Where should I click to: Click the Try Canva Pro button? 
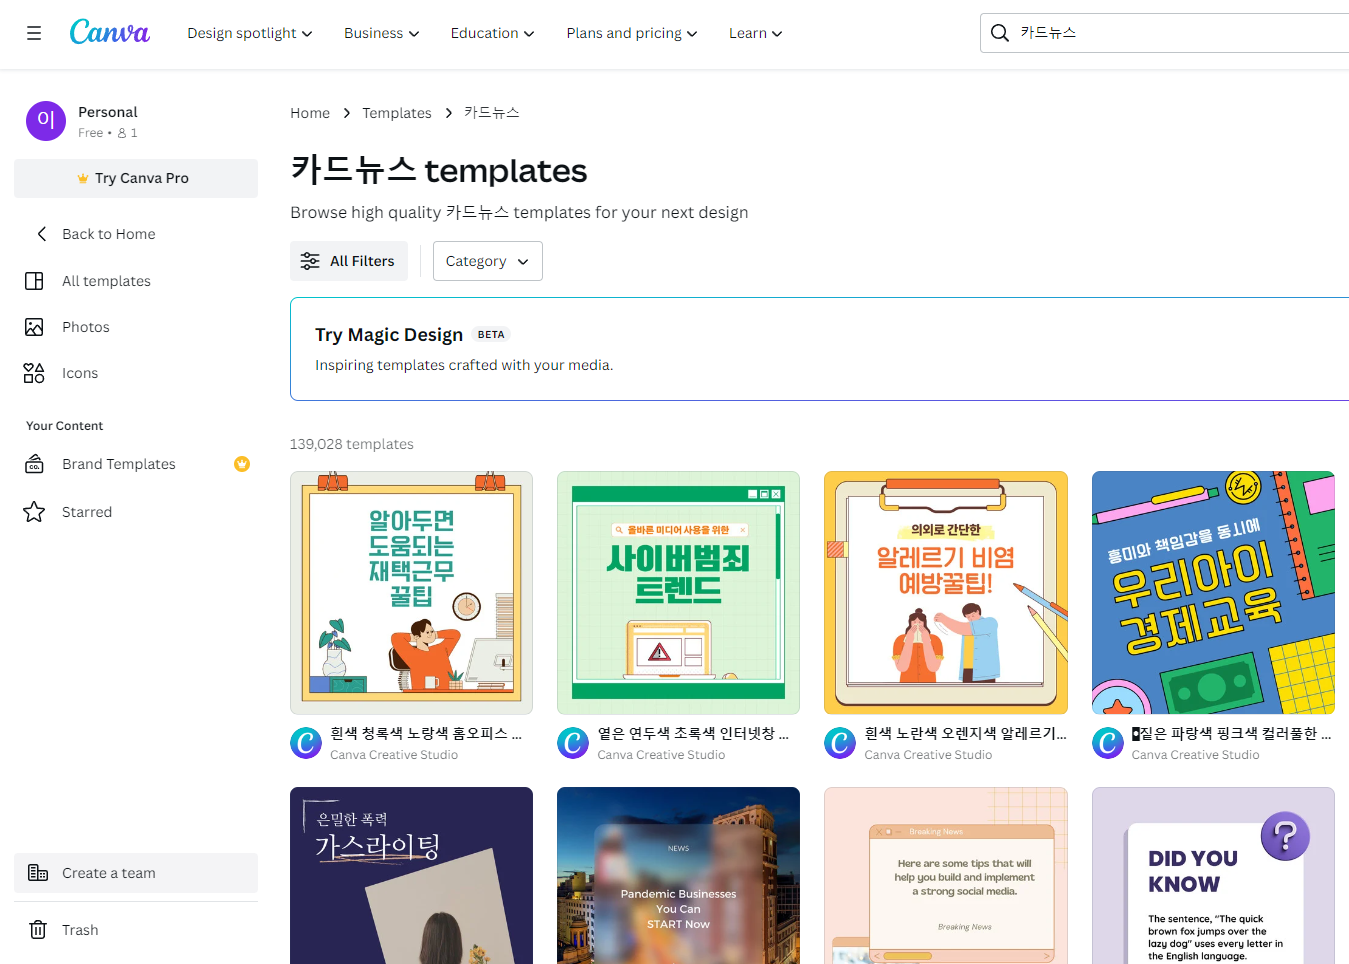(136, 178)
